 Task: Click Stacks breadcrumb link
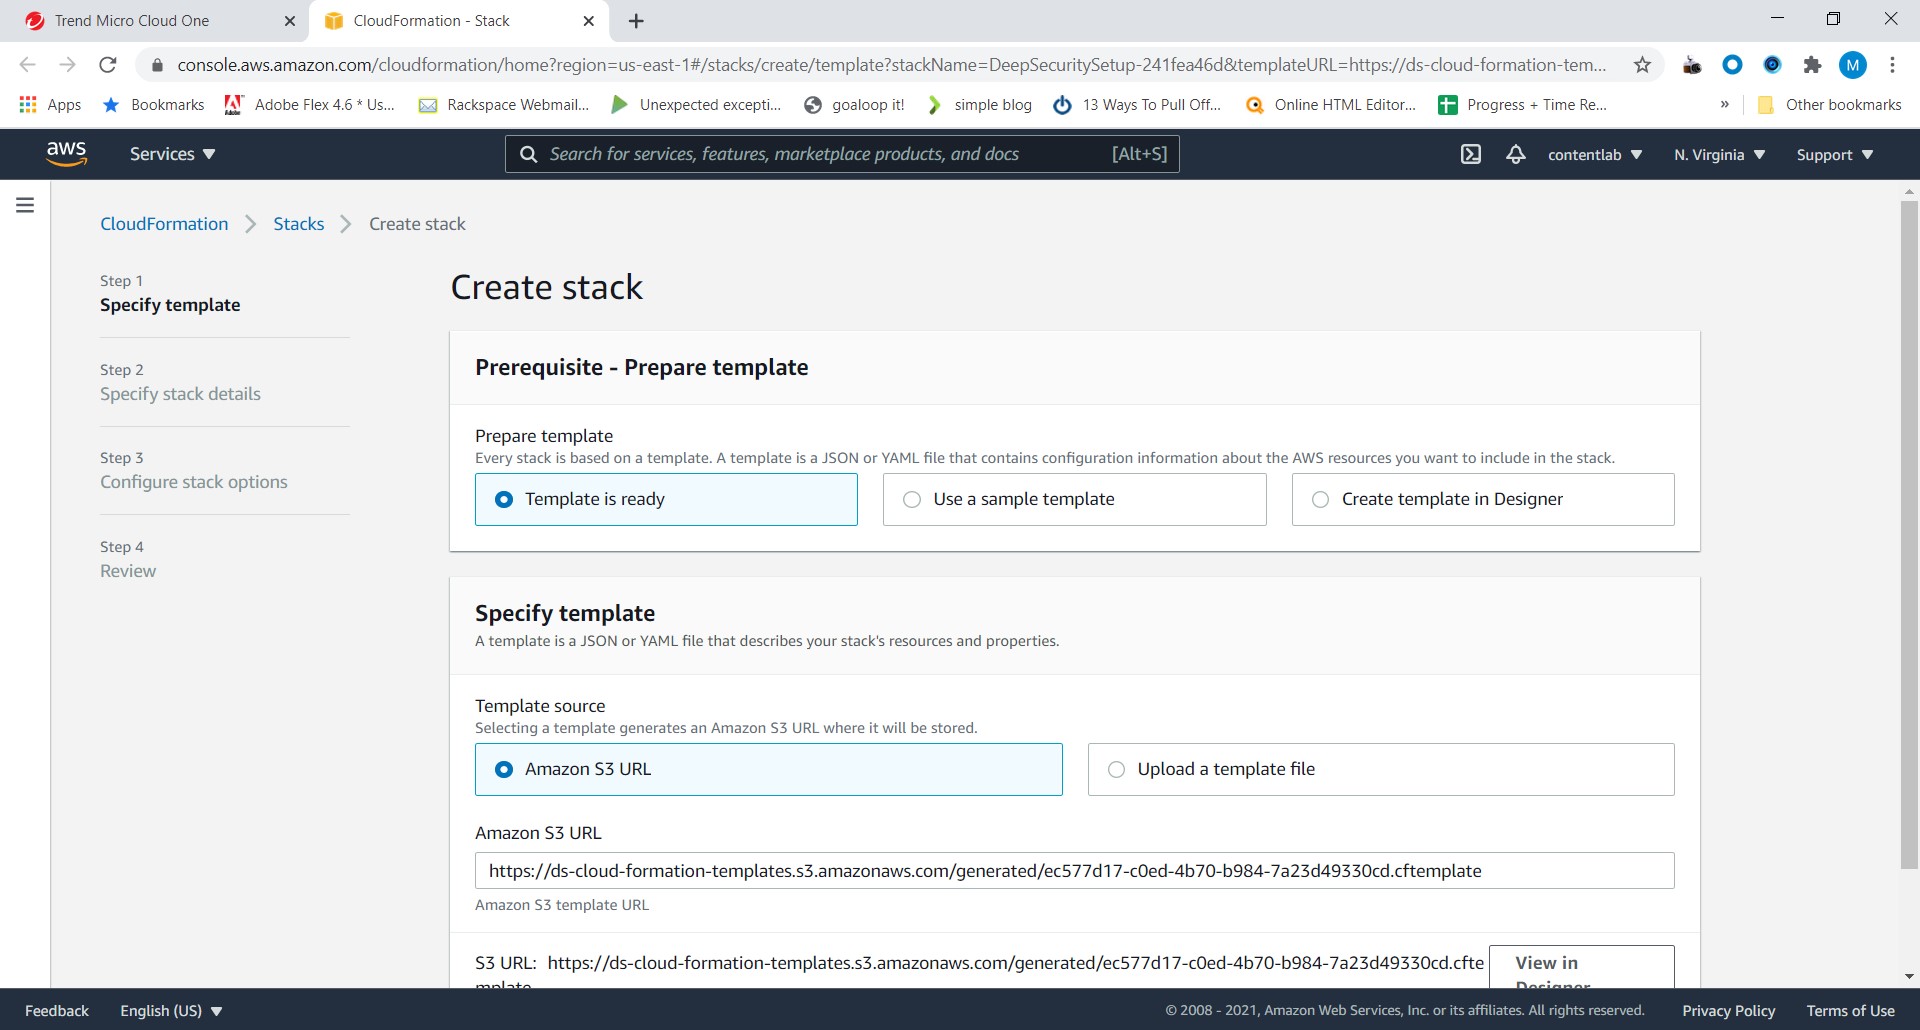tap(299, 224)
